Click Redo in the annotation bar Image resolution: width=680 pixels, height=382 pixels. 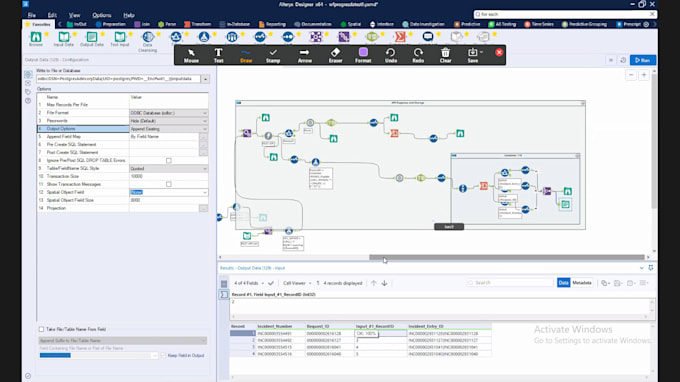click(x=418, y=56)
